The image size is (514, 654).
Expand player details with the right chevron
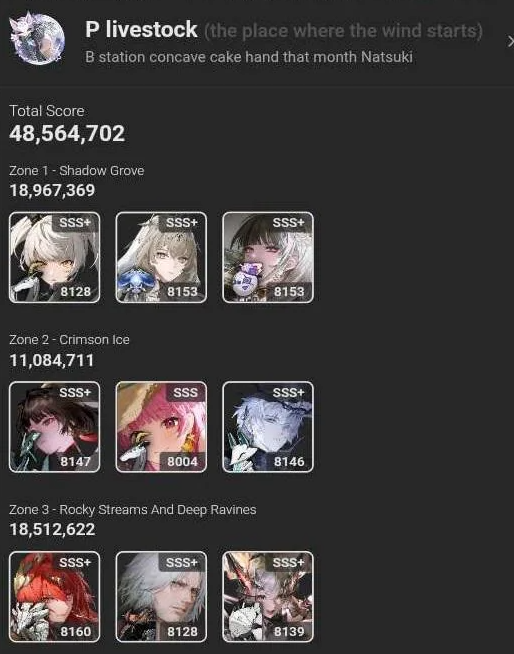pos(510,41)
